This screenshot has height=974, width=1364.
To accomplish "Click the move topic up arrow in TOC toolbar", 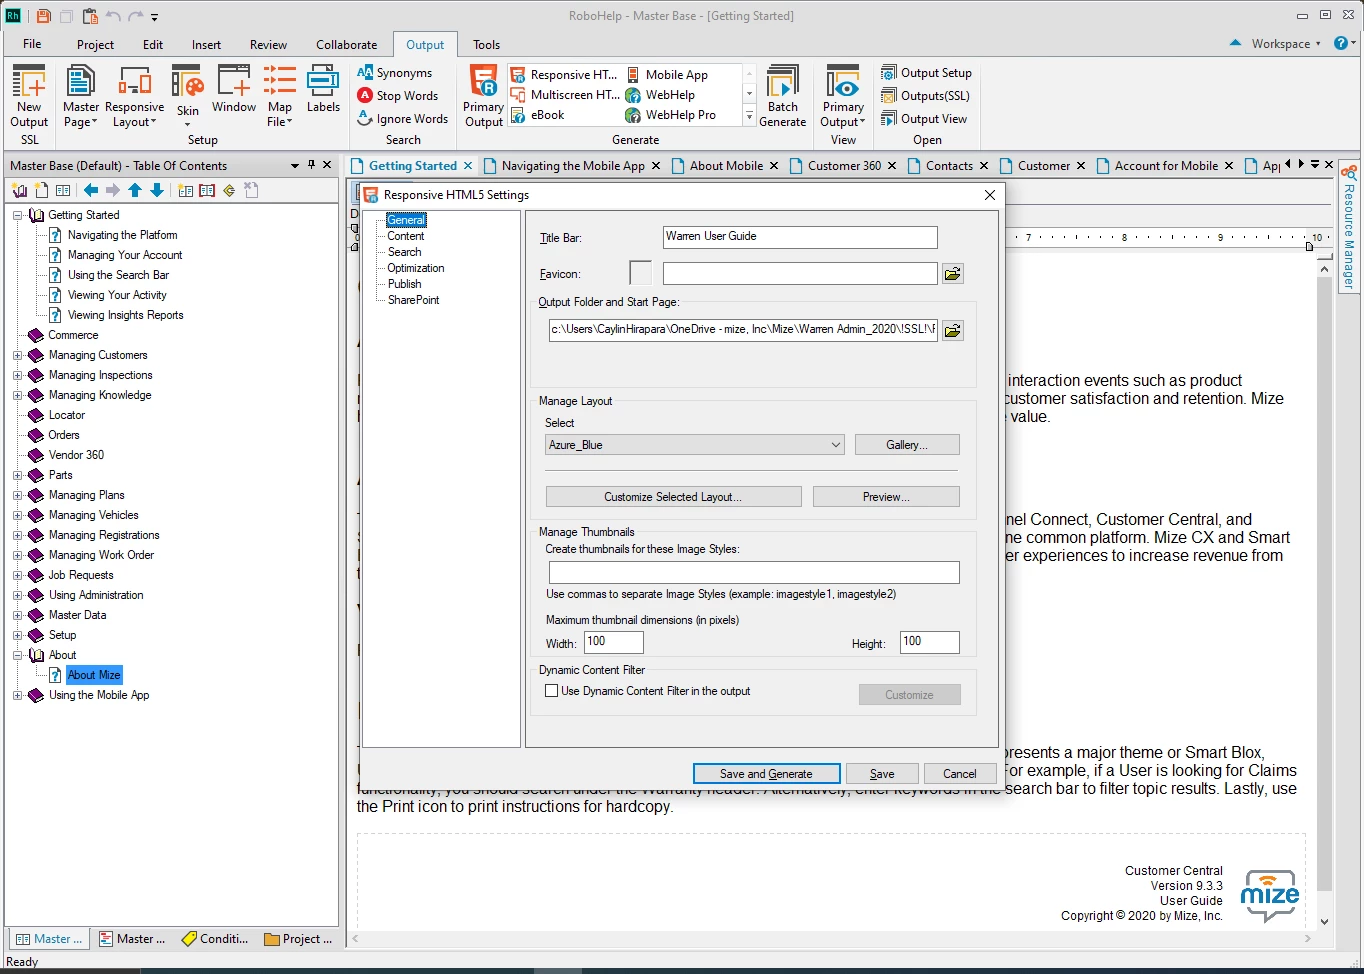I will tap(135, 190).
